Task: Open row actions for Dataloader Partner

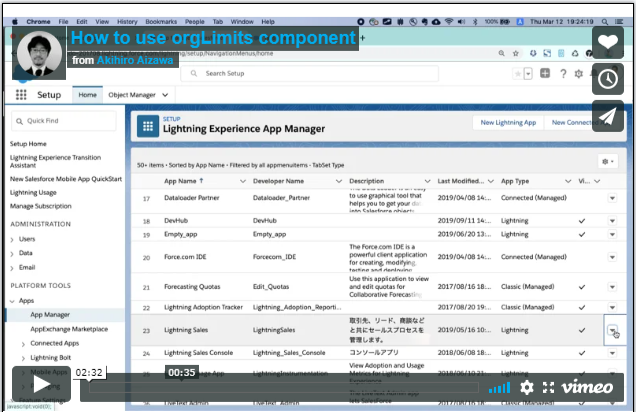Action: click(x=612, y=198)
